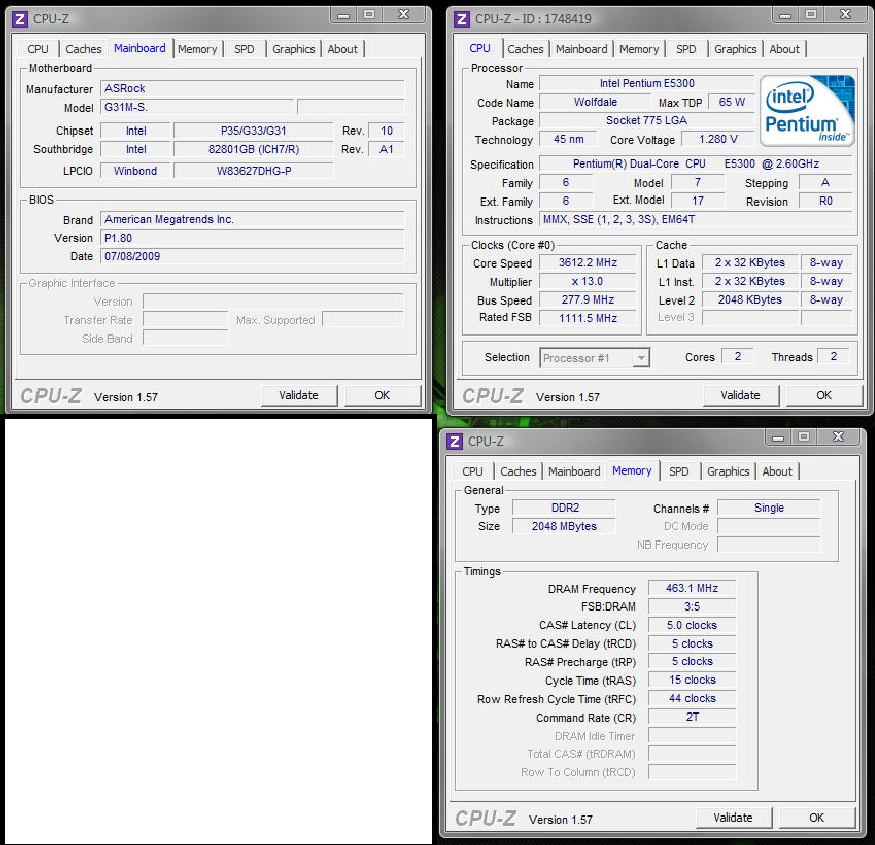The width and height of the screenshot is (875, 845).
Task: Click the G31M-S. model field
Action: 197,107
